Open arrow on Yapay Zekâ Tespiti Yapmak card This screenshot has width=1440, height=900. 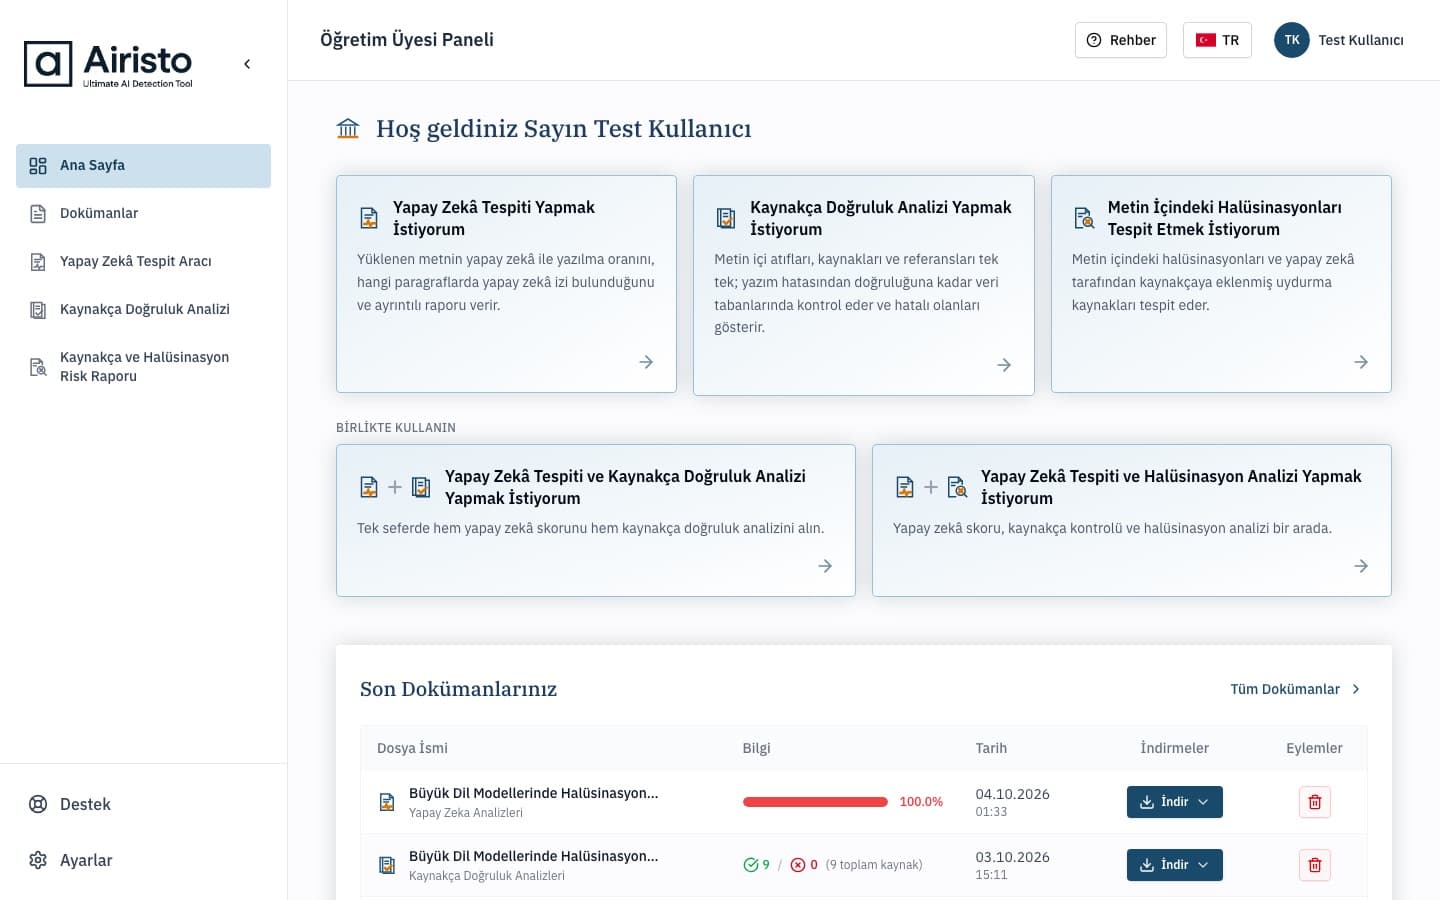[x=646, y=362]
